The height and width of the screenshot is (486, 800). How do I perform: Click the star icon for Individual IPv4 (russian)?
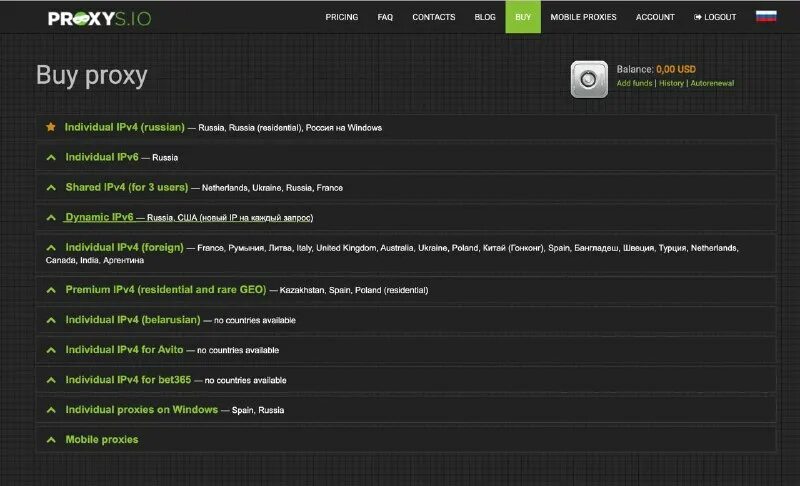coord(51,127)
